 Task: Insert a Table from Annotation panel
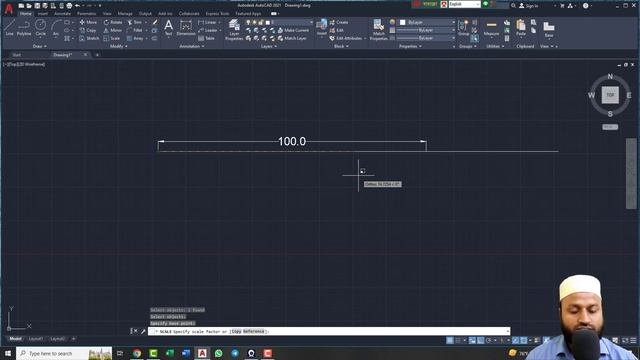pyautogui.click(x=207, y=38)
